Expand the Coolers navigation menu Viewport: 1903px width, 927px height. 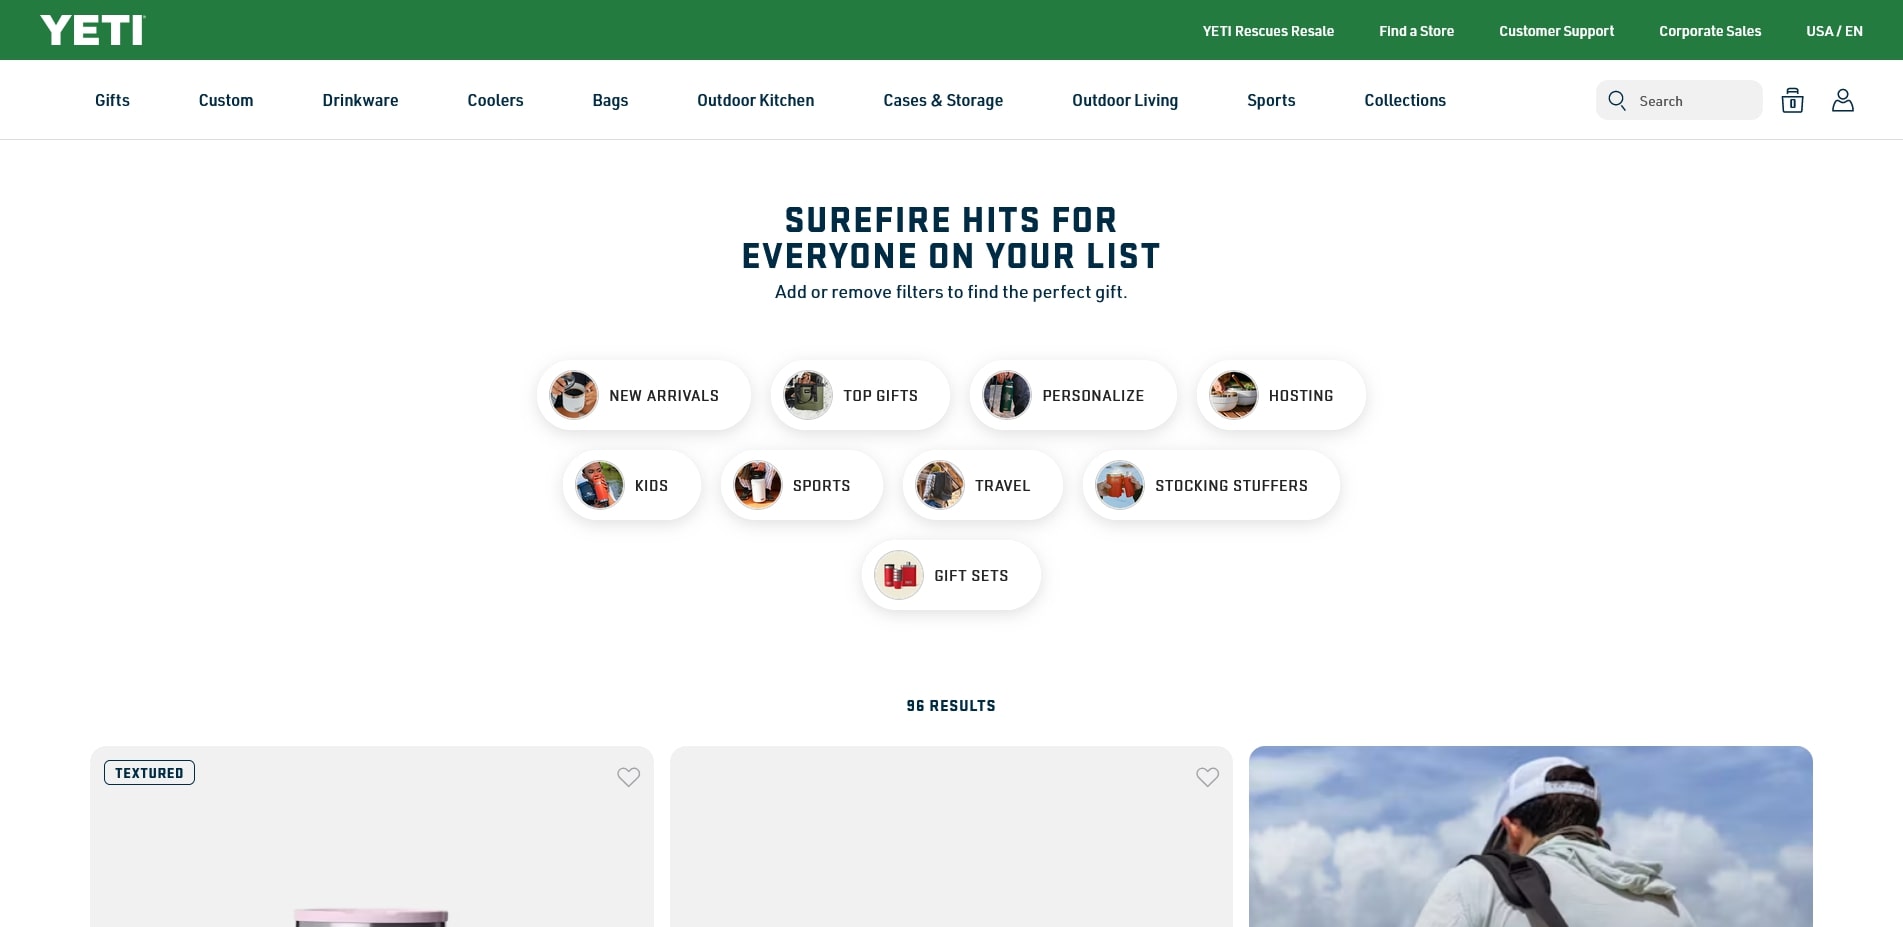tap(495, 100)
